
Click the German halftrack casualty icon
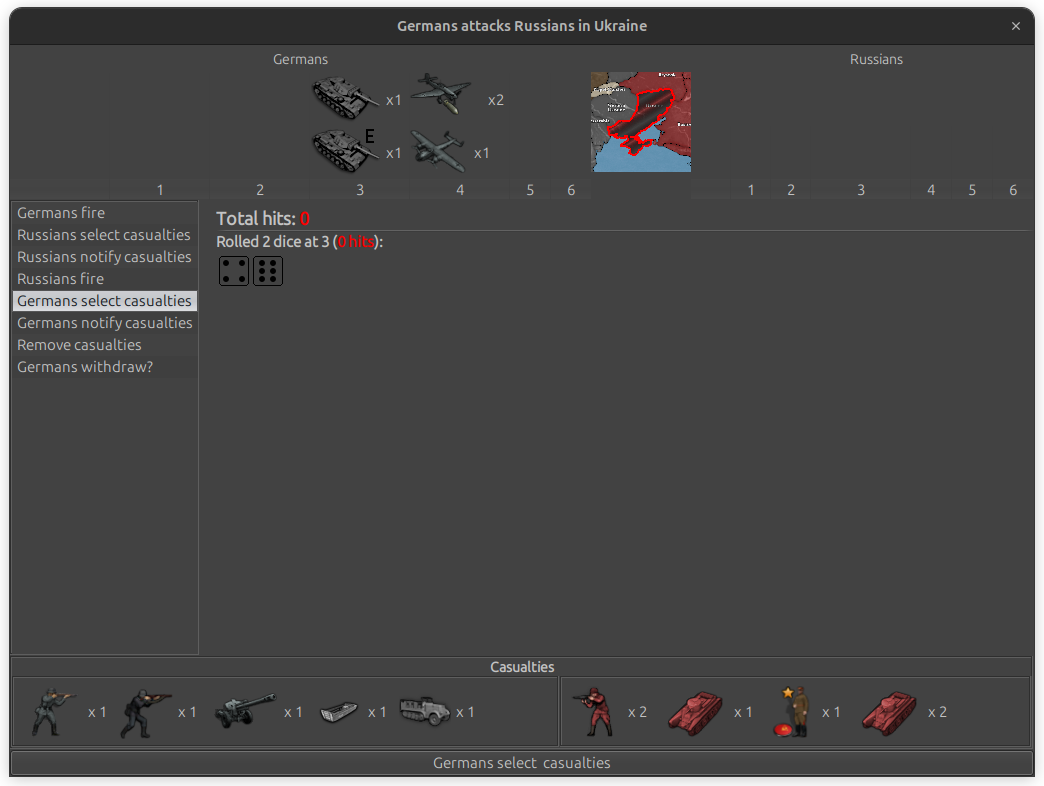pos(425,709)
